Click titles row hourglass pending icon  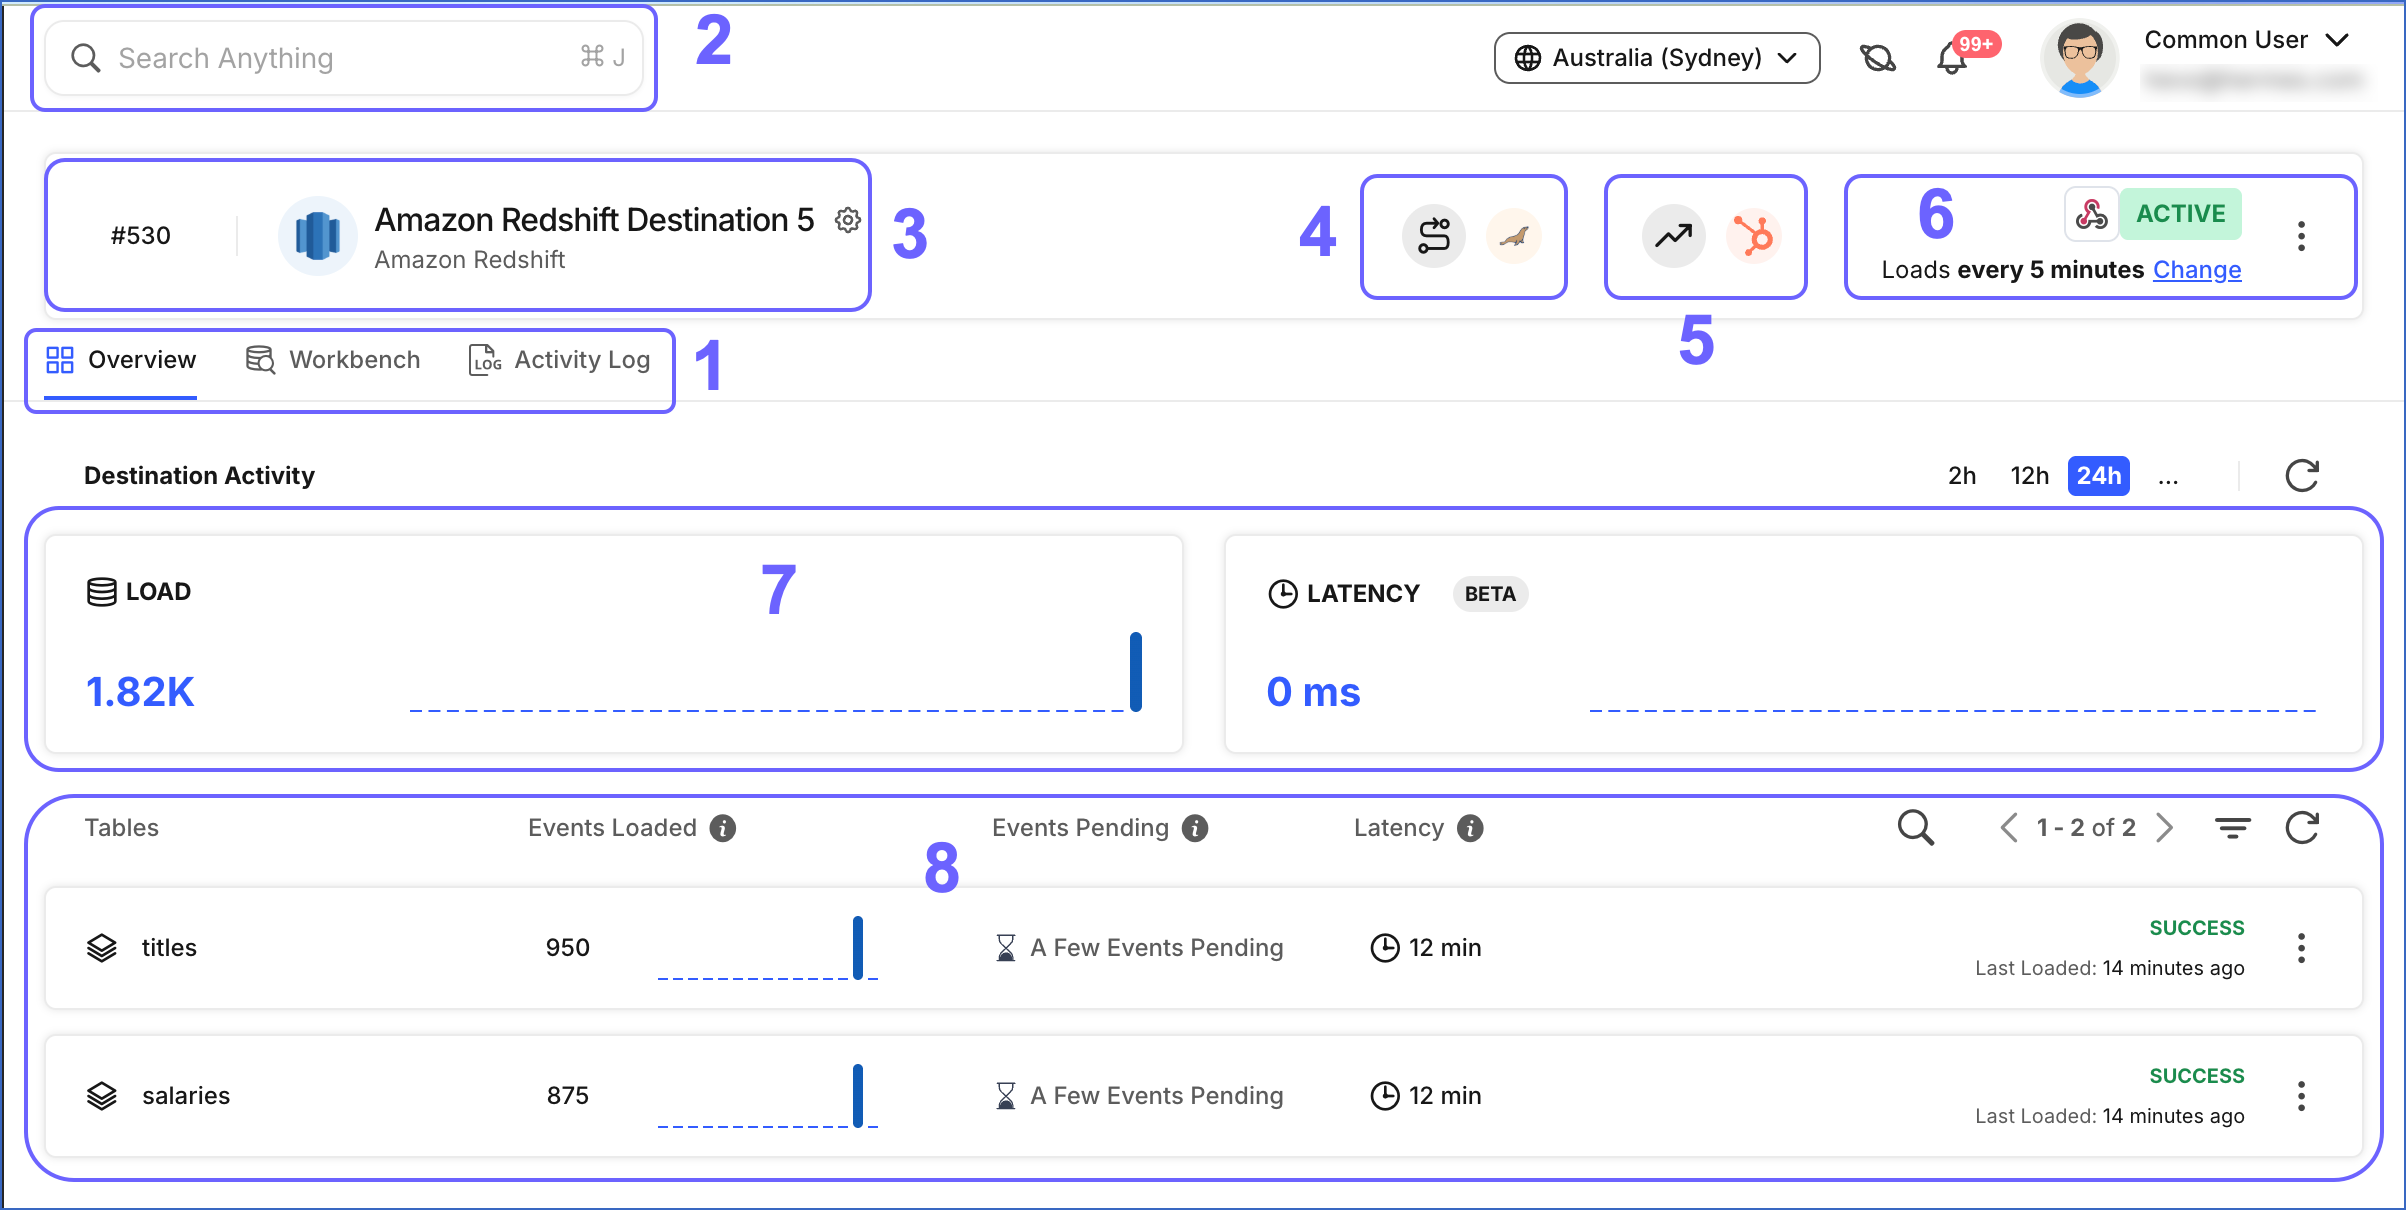pos(1006,948)
